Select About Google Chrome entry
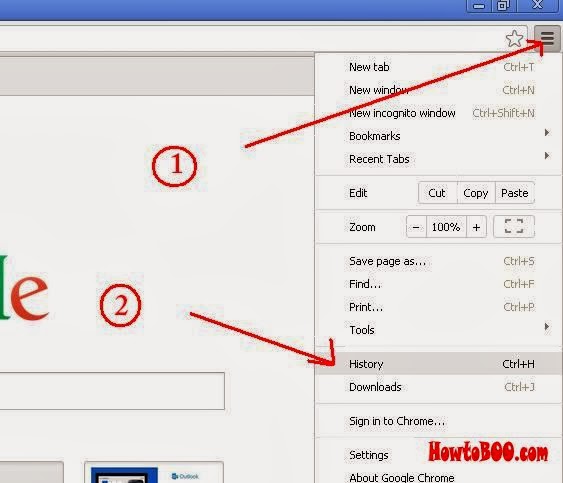This screenshot has width=563, height=483. click(x=438, y=477)
